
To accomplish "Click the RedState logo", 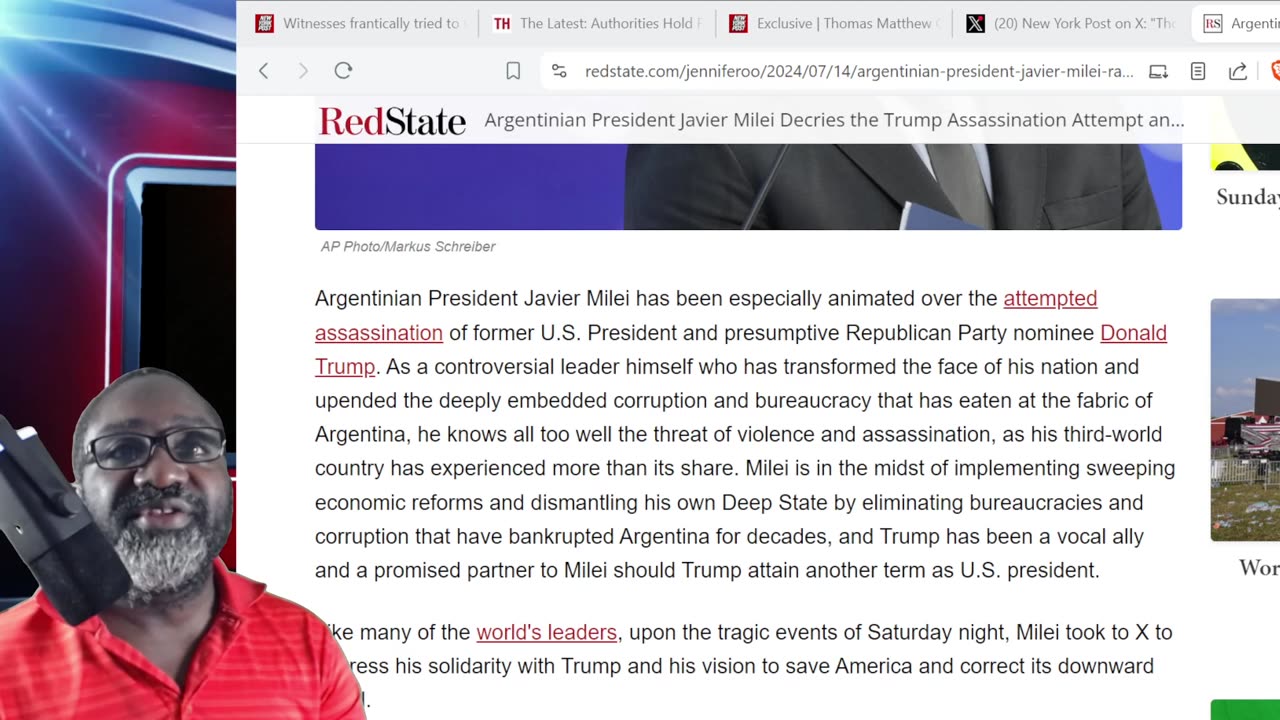I will click(x=392, y=121).
